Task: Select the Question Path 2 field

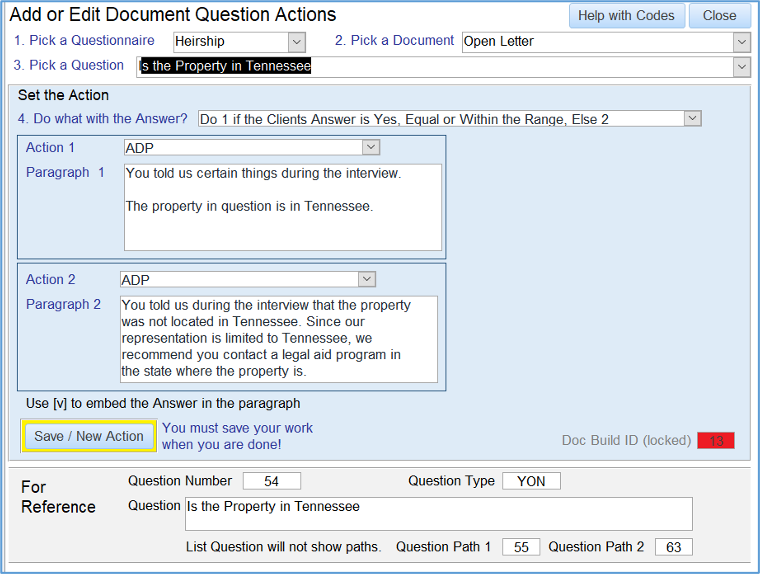Action: pyautogui.click(x=673, y=547)
